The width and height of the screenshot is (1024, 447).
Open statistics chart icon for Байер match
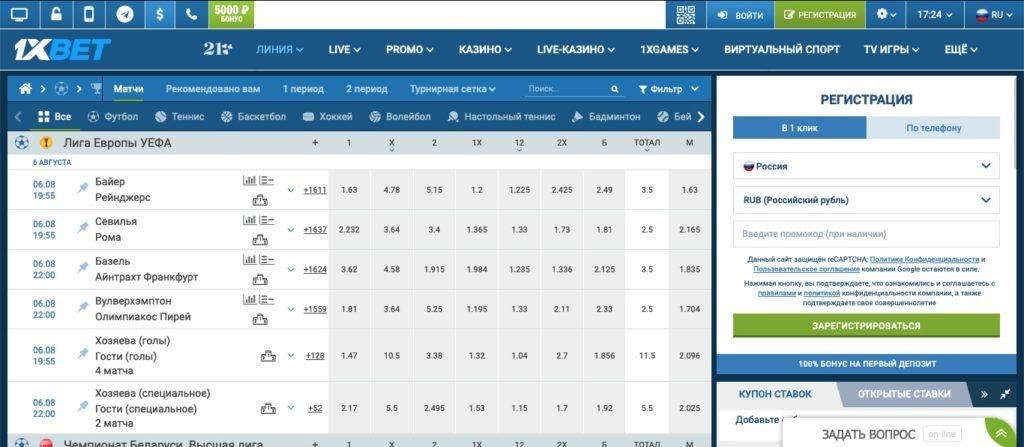[x=249, y=180]
